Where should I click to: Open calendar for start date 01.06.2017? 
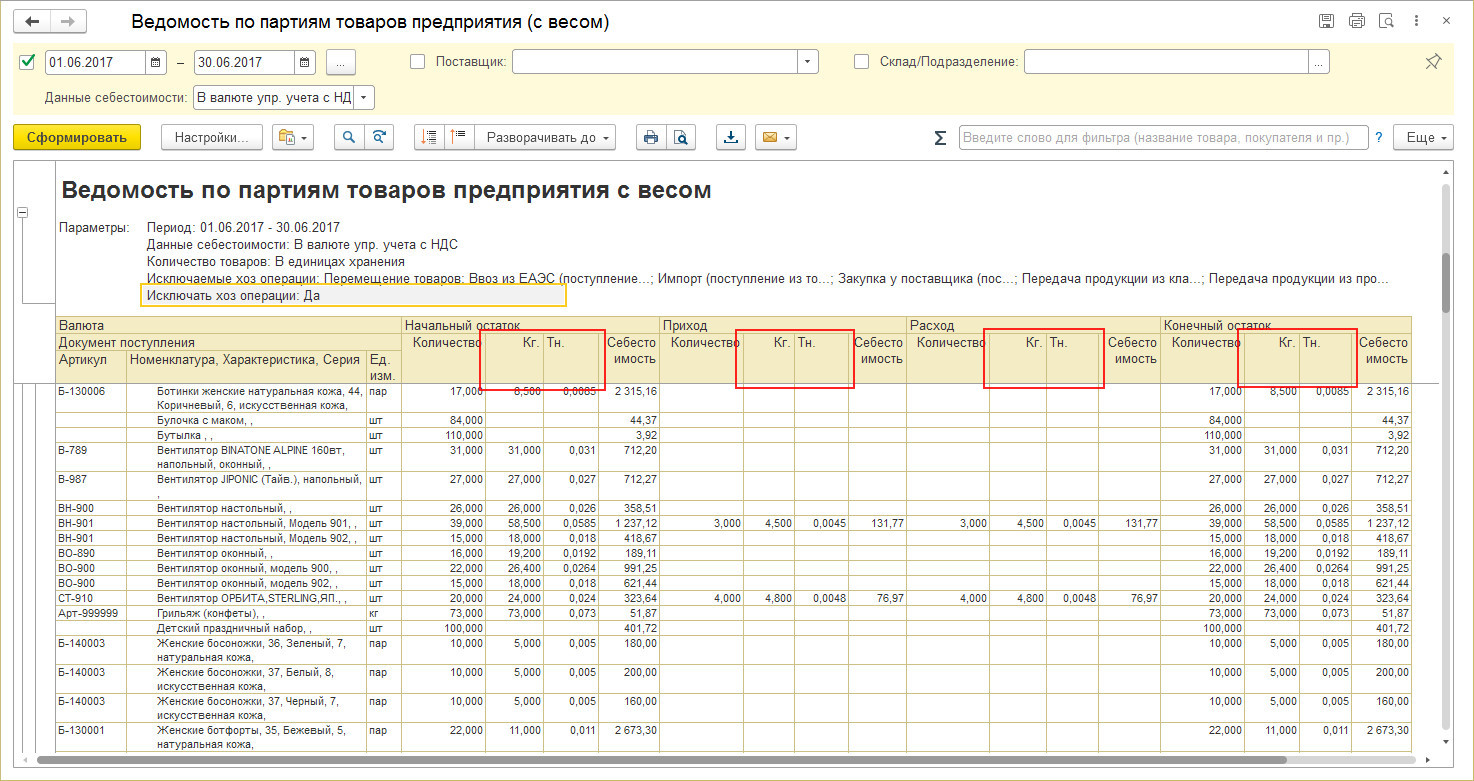[x=155, y=62]
